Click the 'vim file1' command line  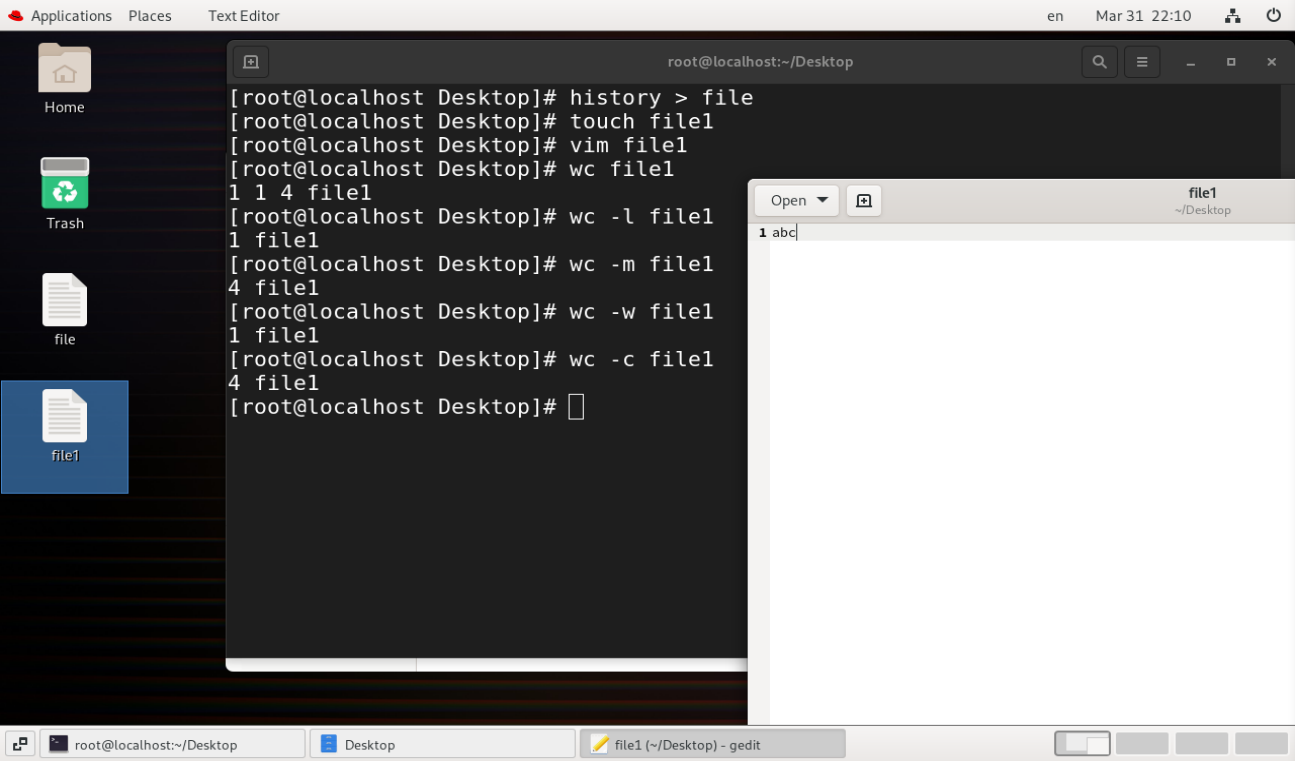pos(458,146)
